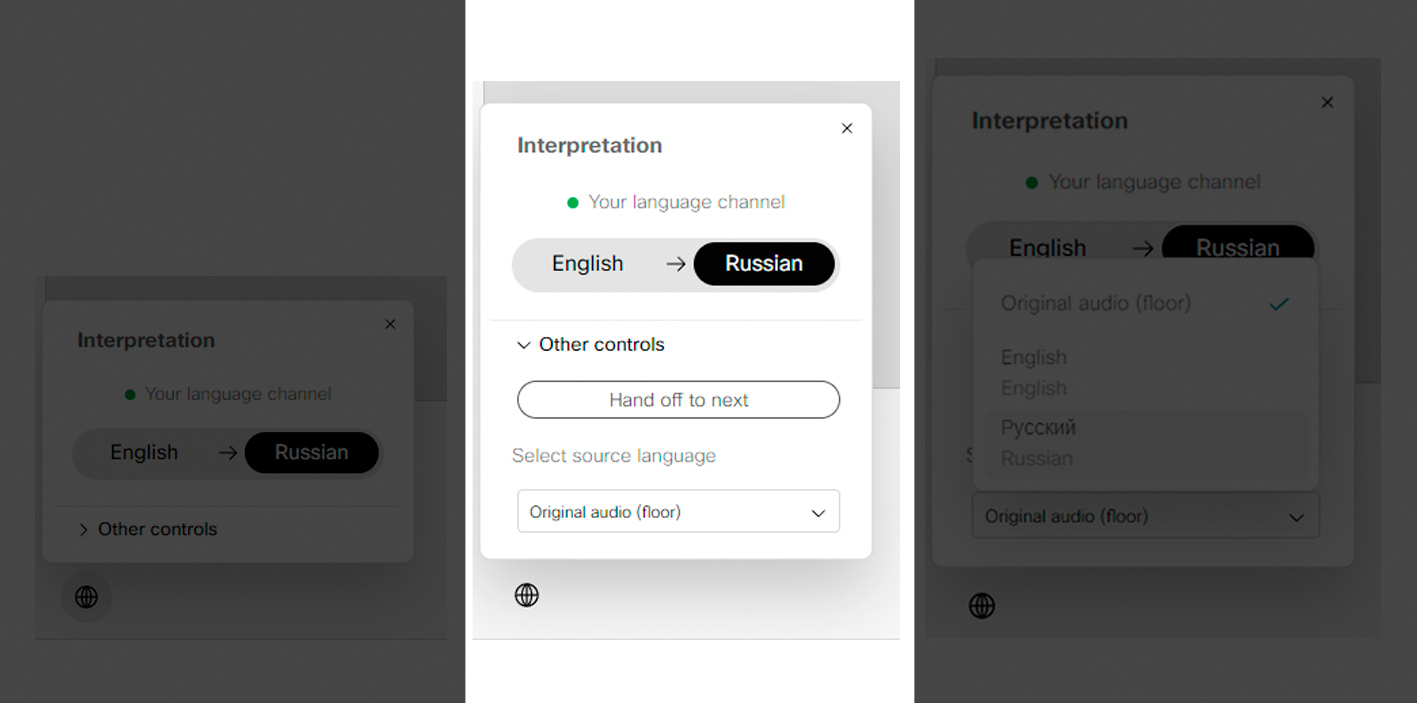Click the green dot indicator in the right panel
Screen dimensions: 1417x703
[1030, 181]
